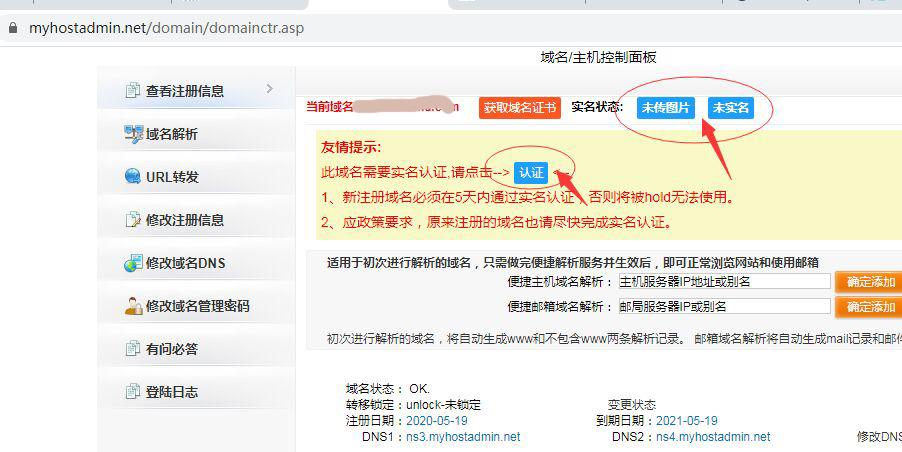Click 确定添加 for 便捷邮箱域名解析
The height and width of the screenshot is (452, 902).
[870, 307]
